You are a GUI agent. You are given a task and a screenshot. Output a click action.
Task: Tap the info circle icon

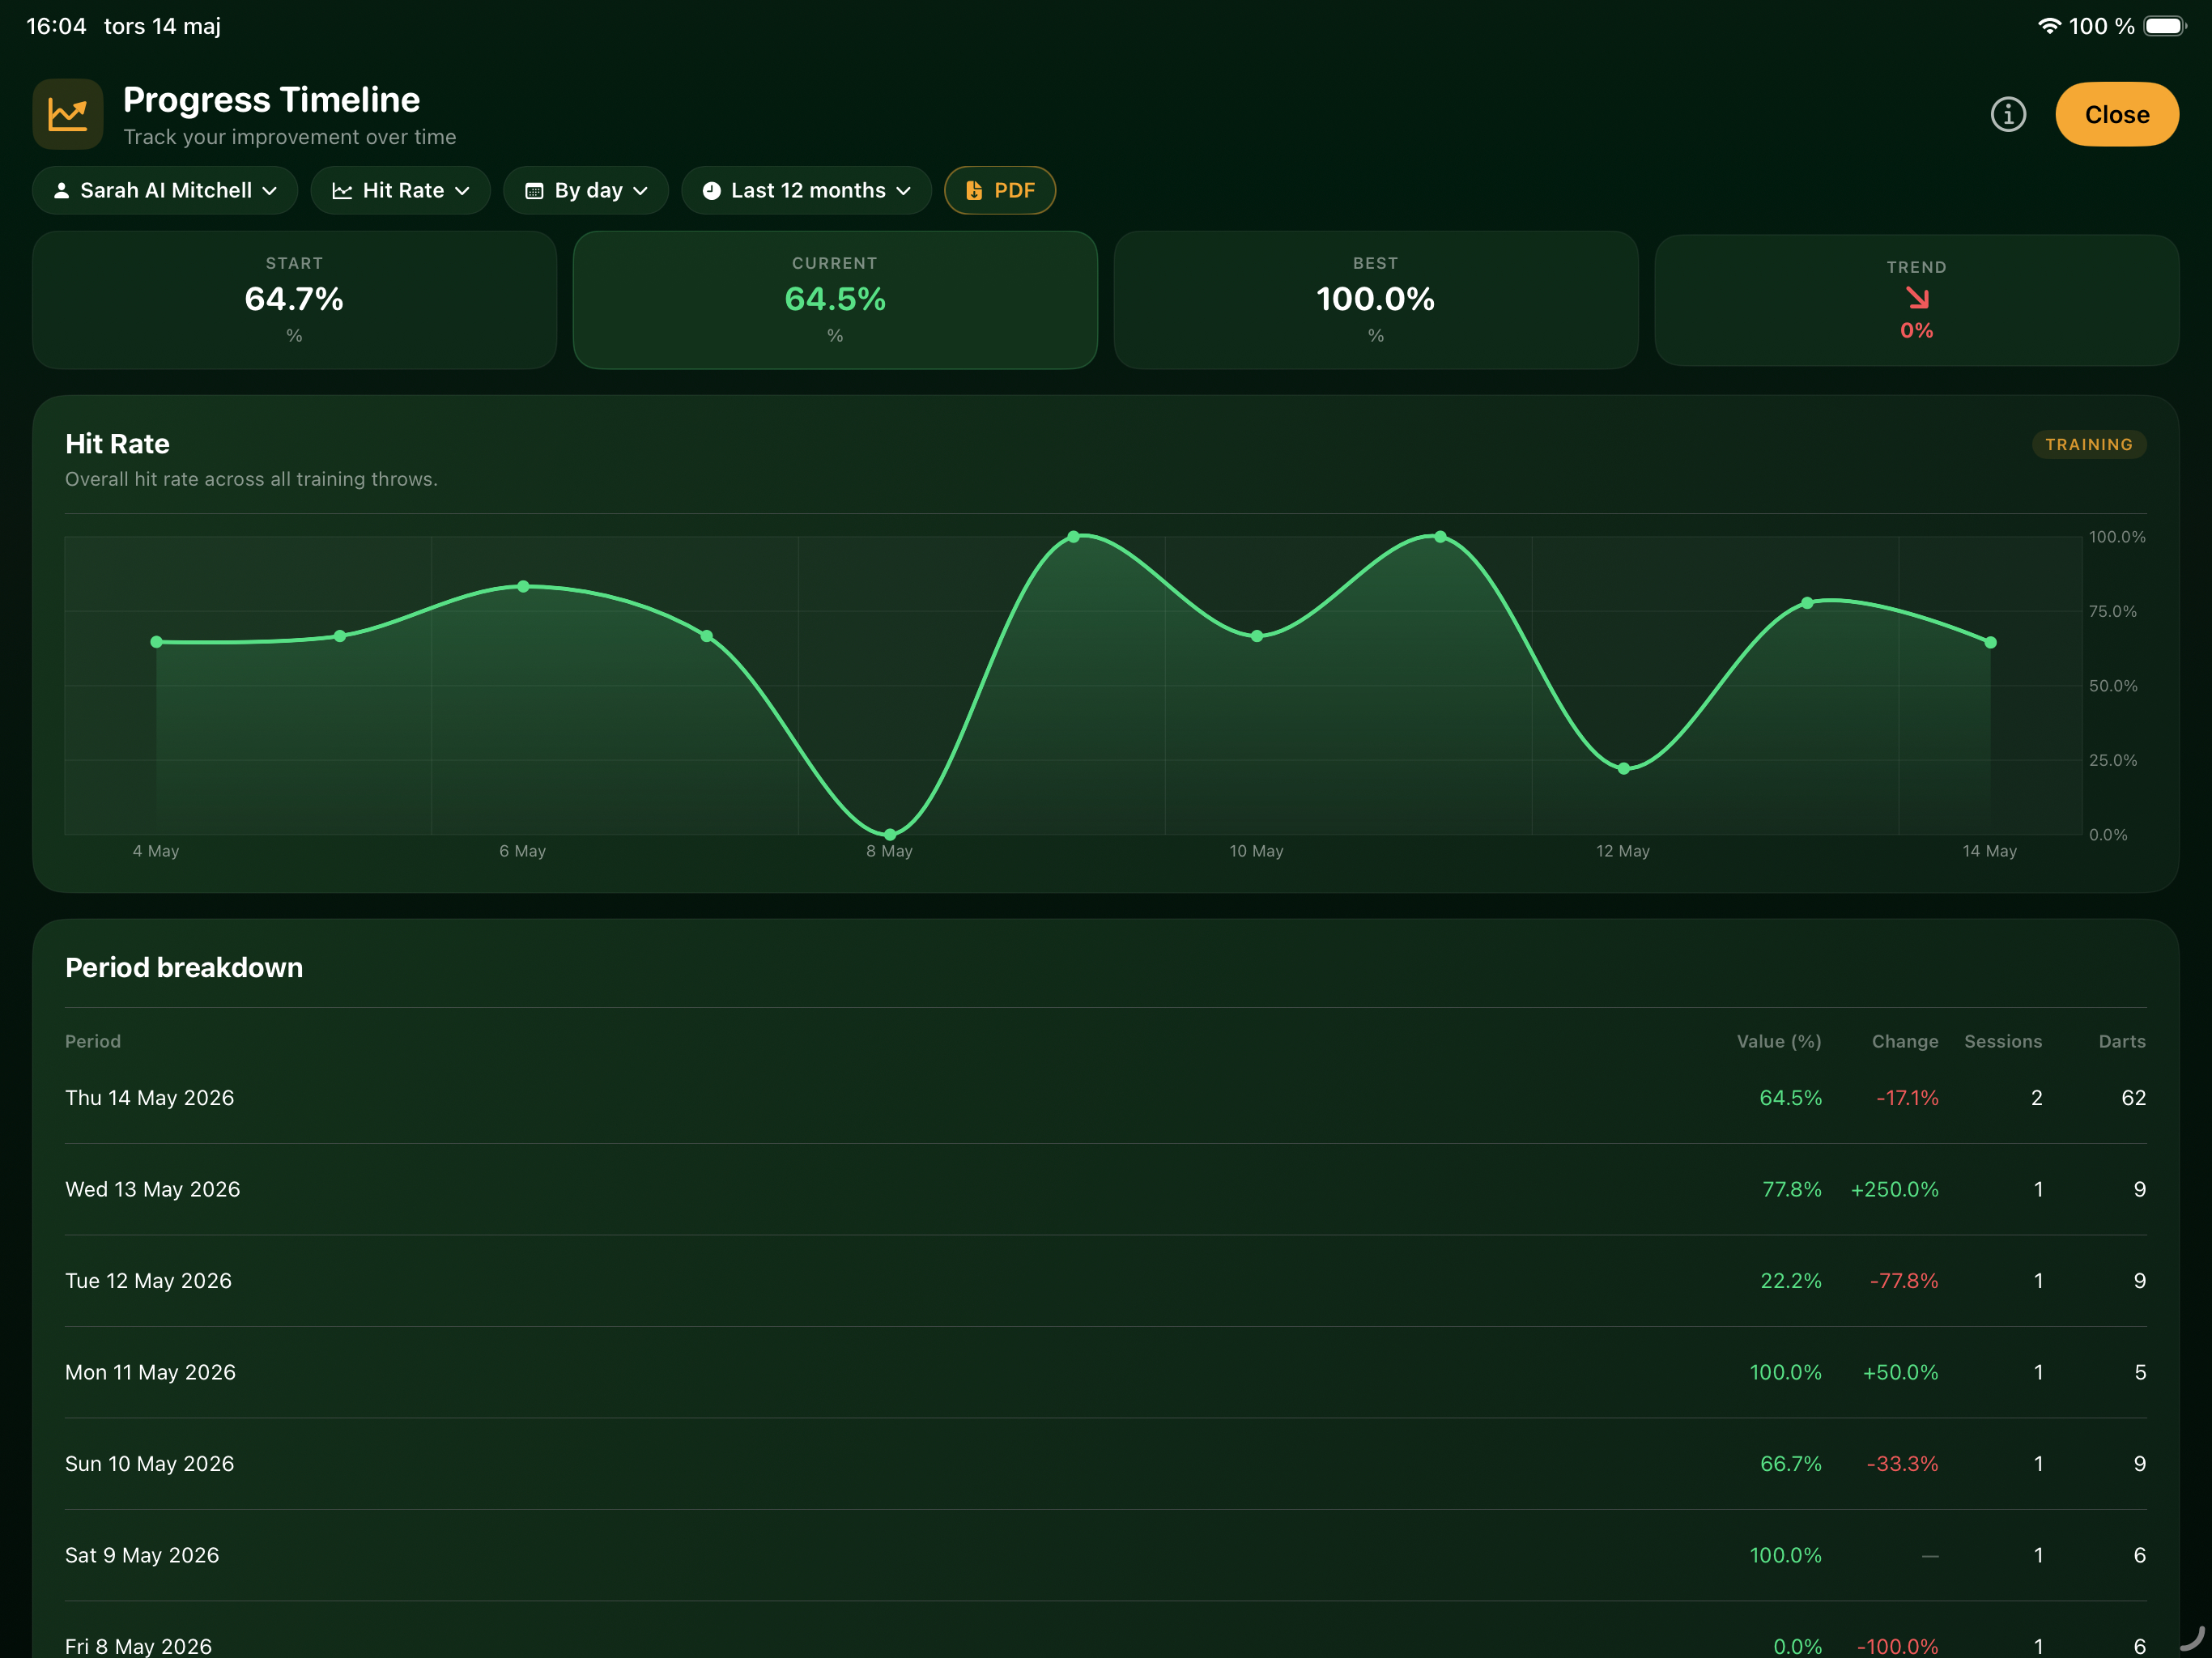2008,115
